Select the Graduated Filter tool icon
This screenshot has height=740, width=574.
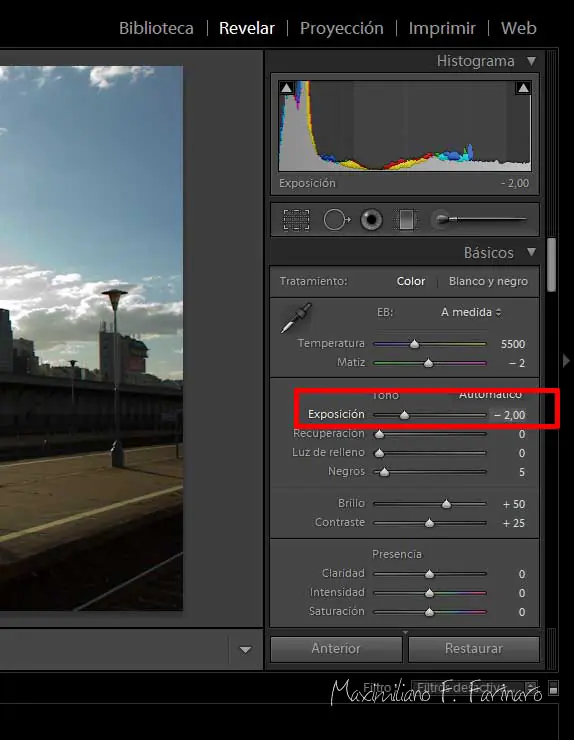pyautogui.click(x=406, y=220)
